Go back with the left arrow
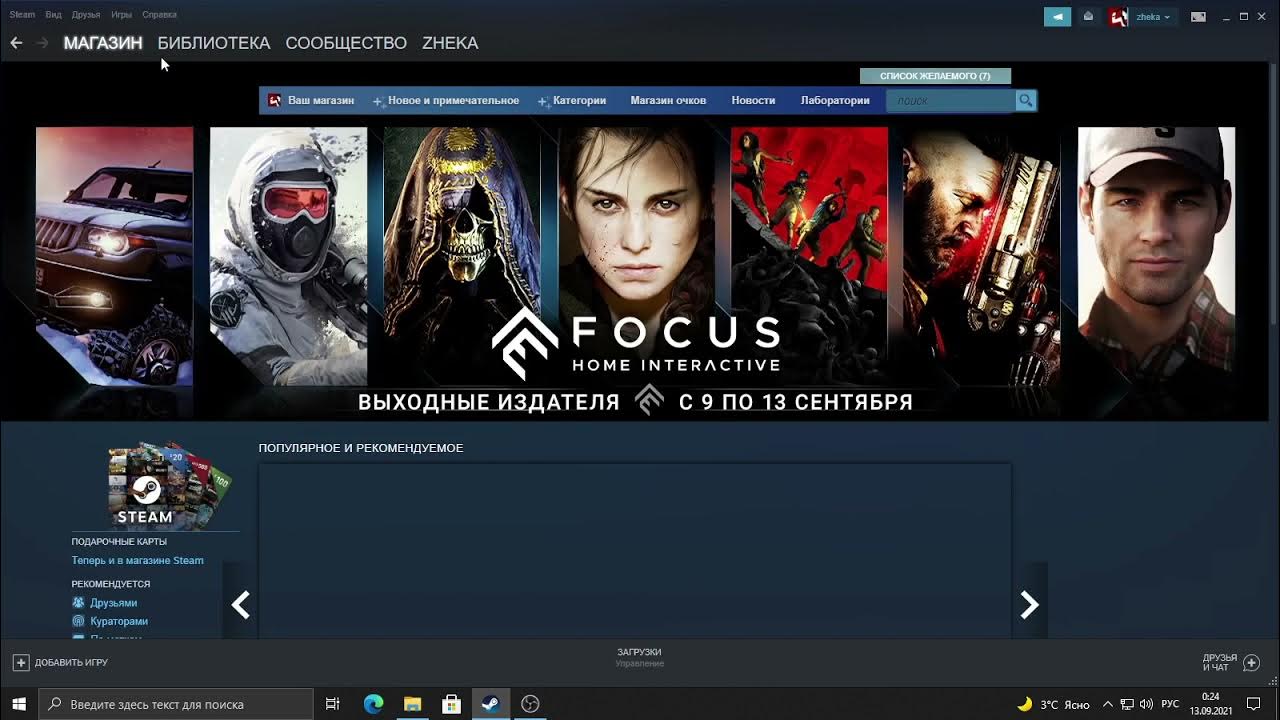Viewport: 1280px width, 720px height. [16, 43]
